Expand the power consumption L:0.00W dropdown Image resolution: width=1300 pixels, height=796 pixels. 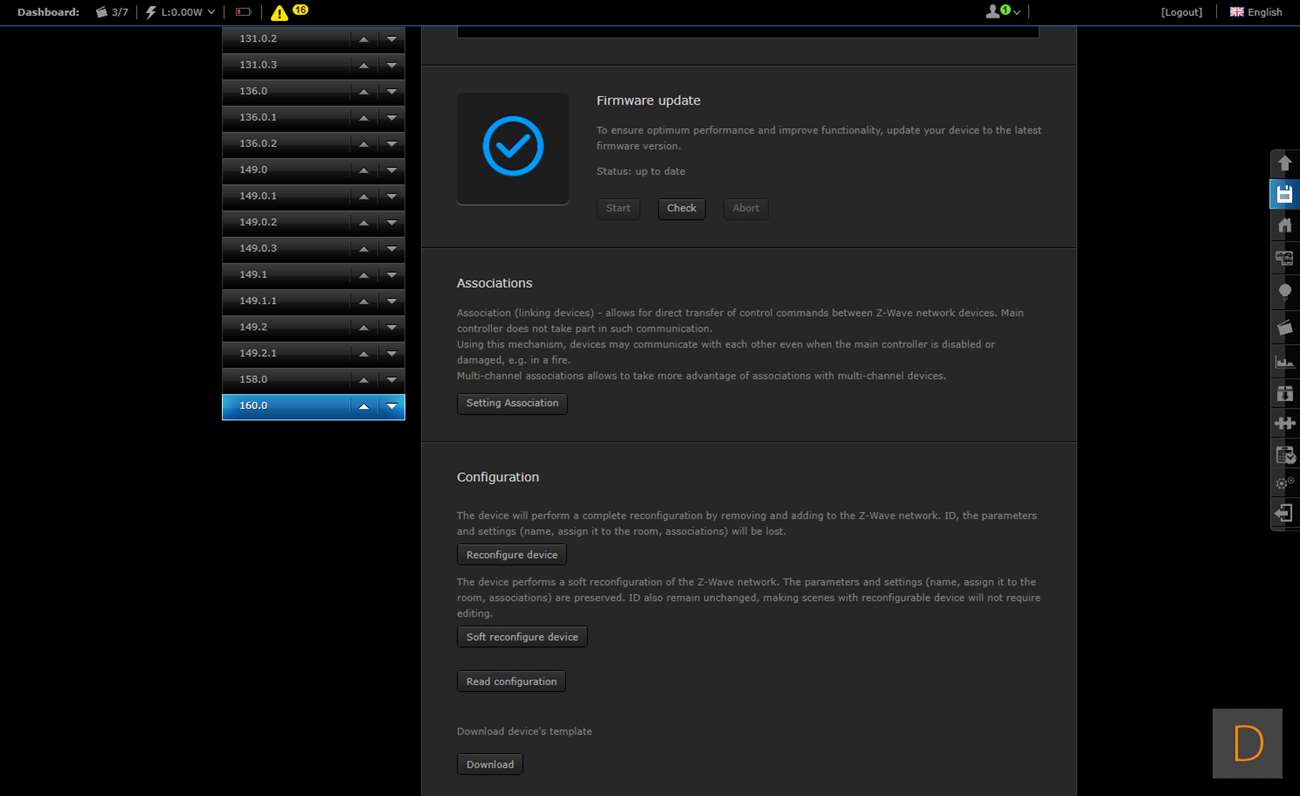click(x=181, y=12)
